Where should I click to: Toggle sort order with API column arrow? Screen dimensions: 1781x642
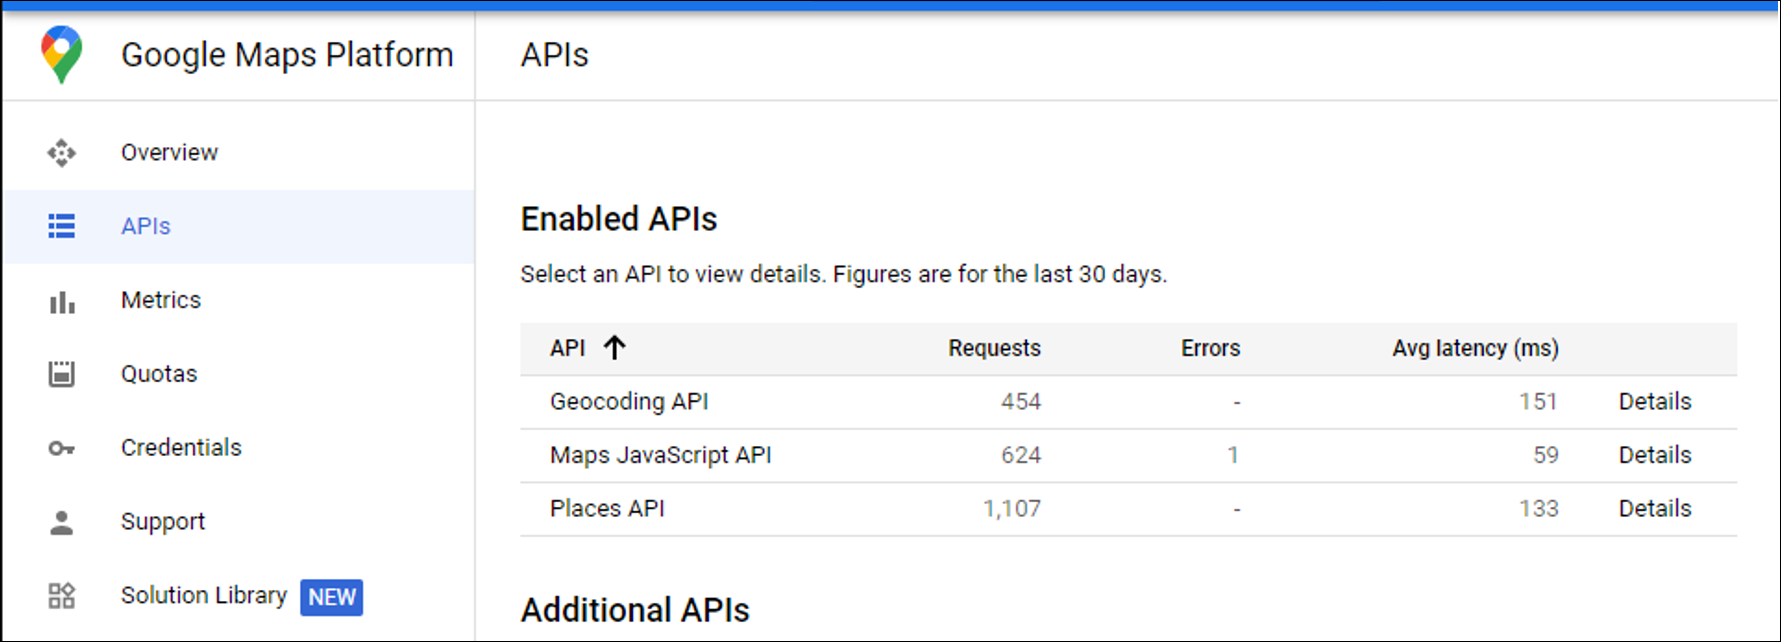tap(614, 348)
